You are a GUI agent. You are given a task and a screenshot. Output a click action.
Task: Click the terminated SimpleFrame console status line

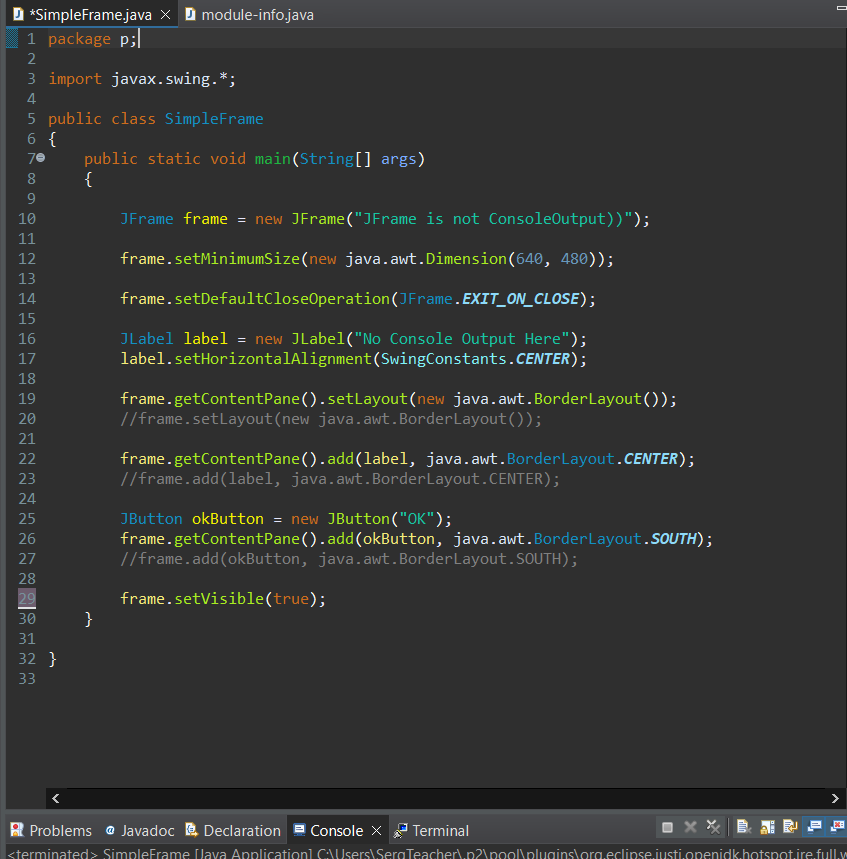pyautogui.click(x=427, y=853)
